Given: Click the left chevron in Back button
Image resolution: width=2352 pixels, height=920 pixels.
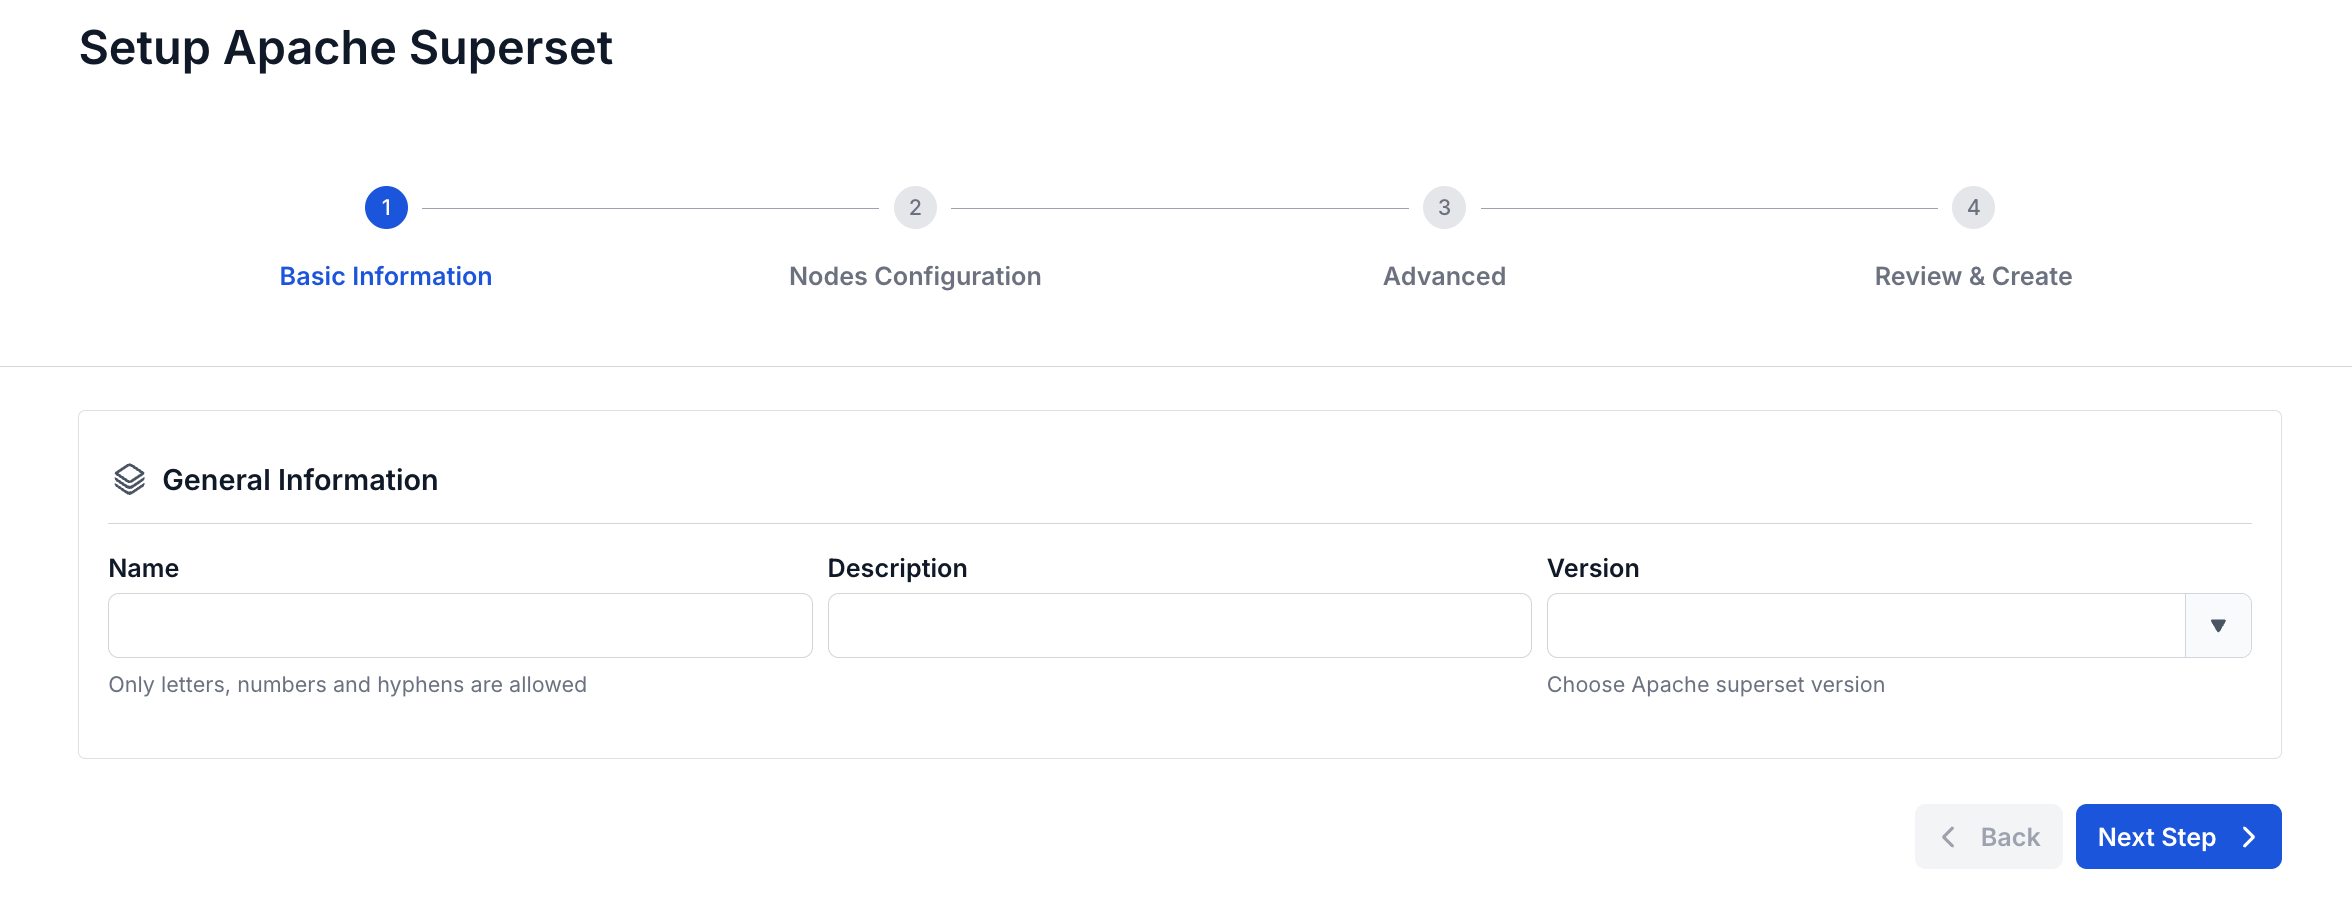Looking at the screenshot, I should 1948,837.
